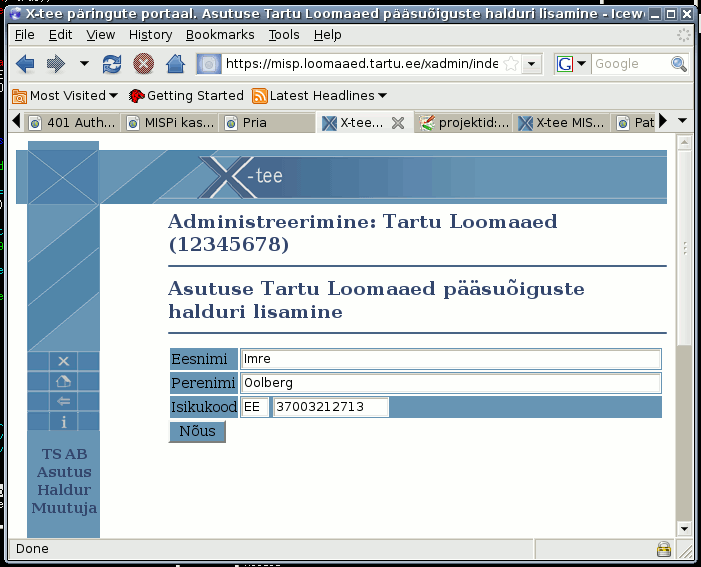701x567 pixels.
Task: Click the left arrow back icon in sidebar
Action: 63,401
